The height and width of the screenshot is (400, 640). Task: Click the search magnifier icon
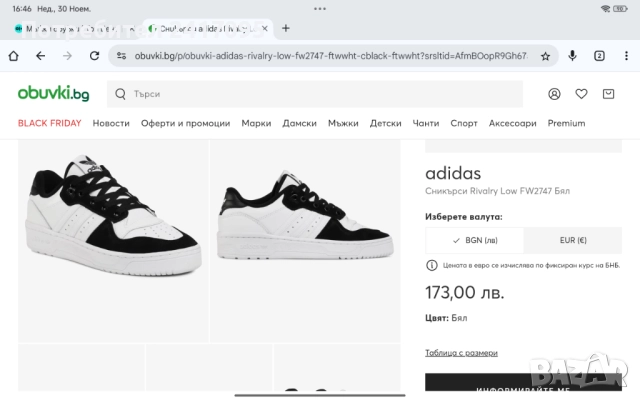click(120, 94)
